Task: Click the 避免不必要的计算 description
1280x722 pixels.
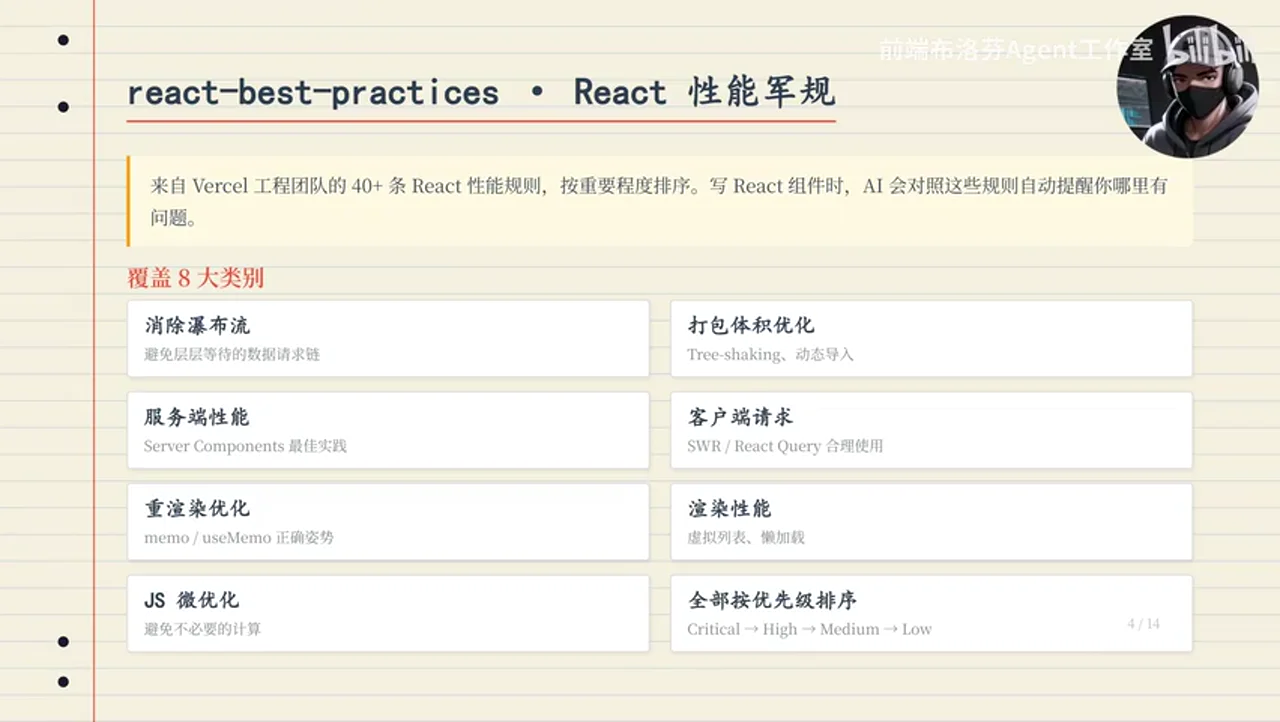Action: point(203,630)
